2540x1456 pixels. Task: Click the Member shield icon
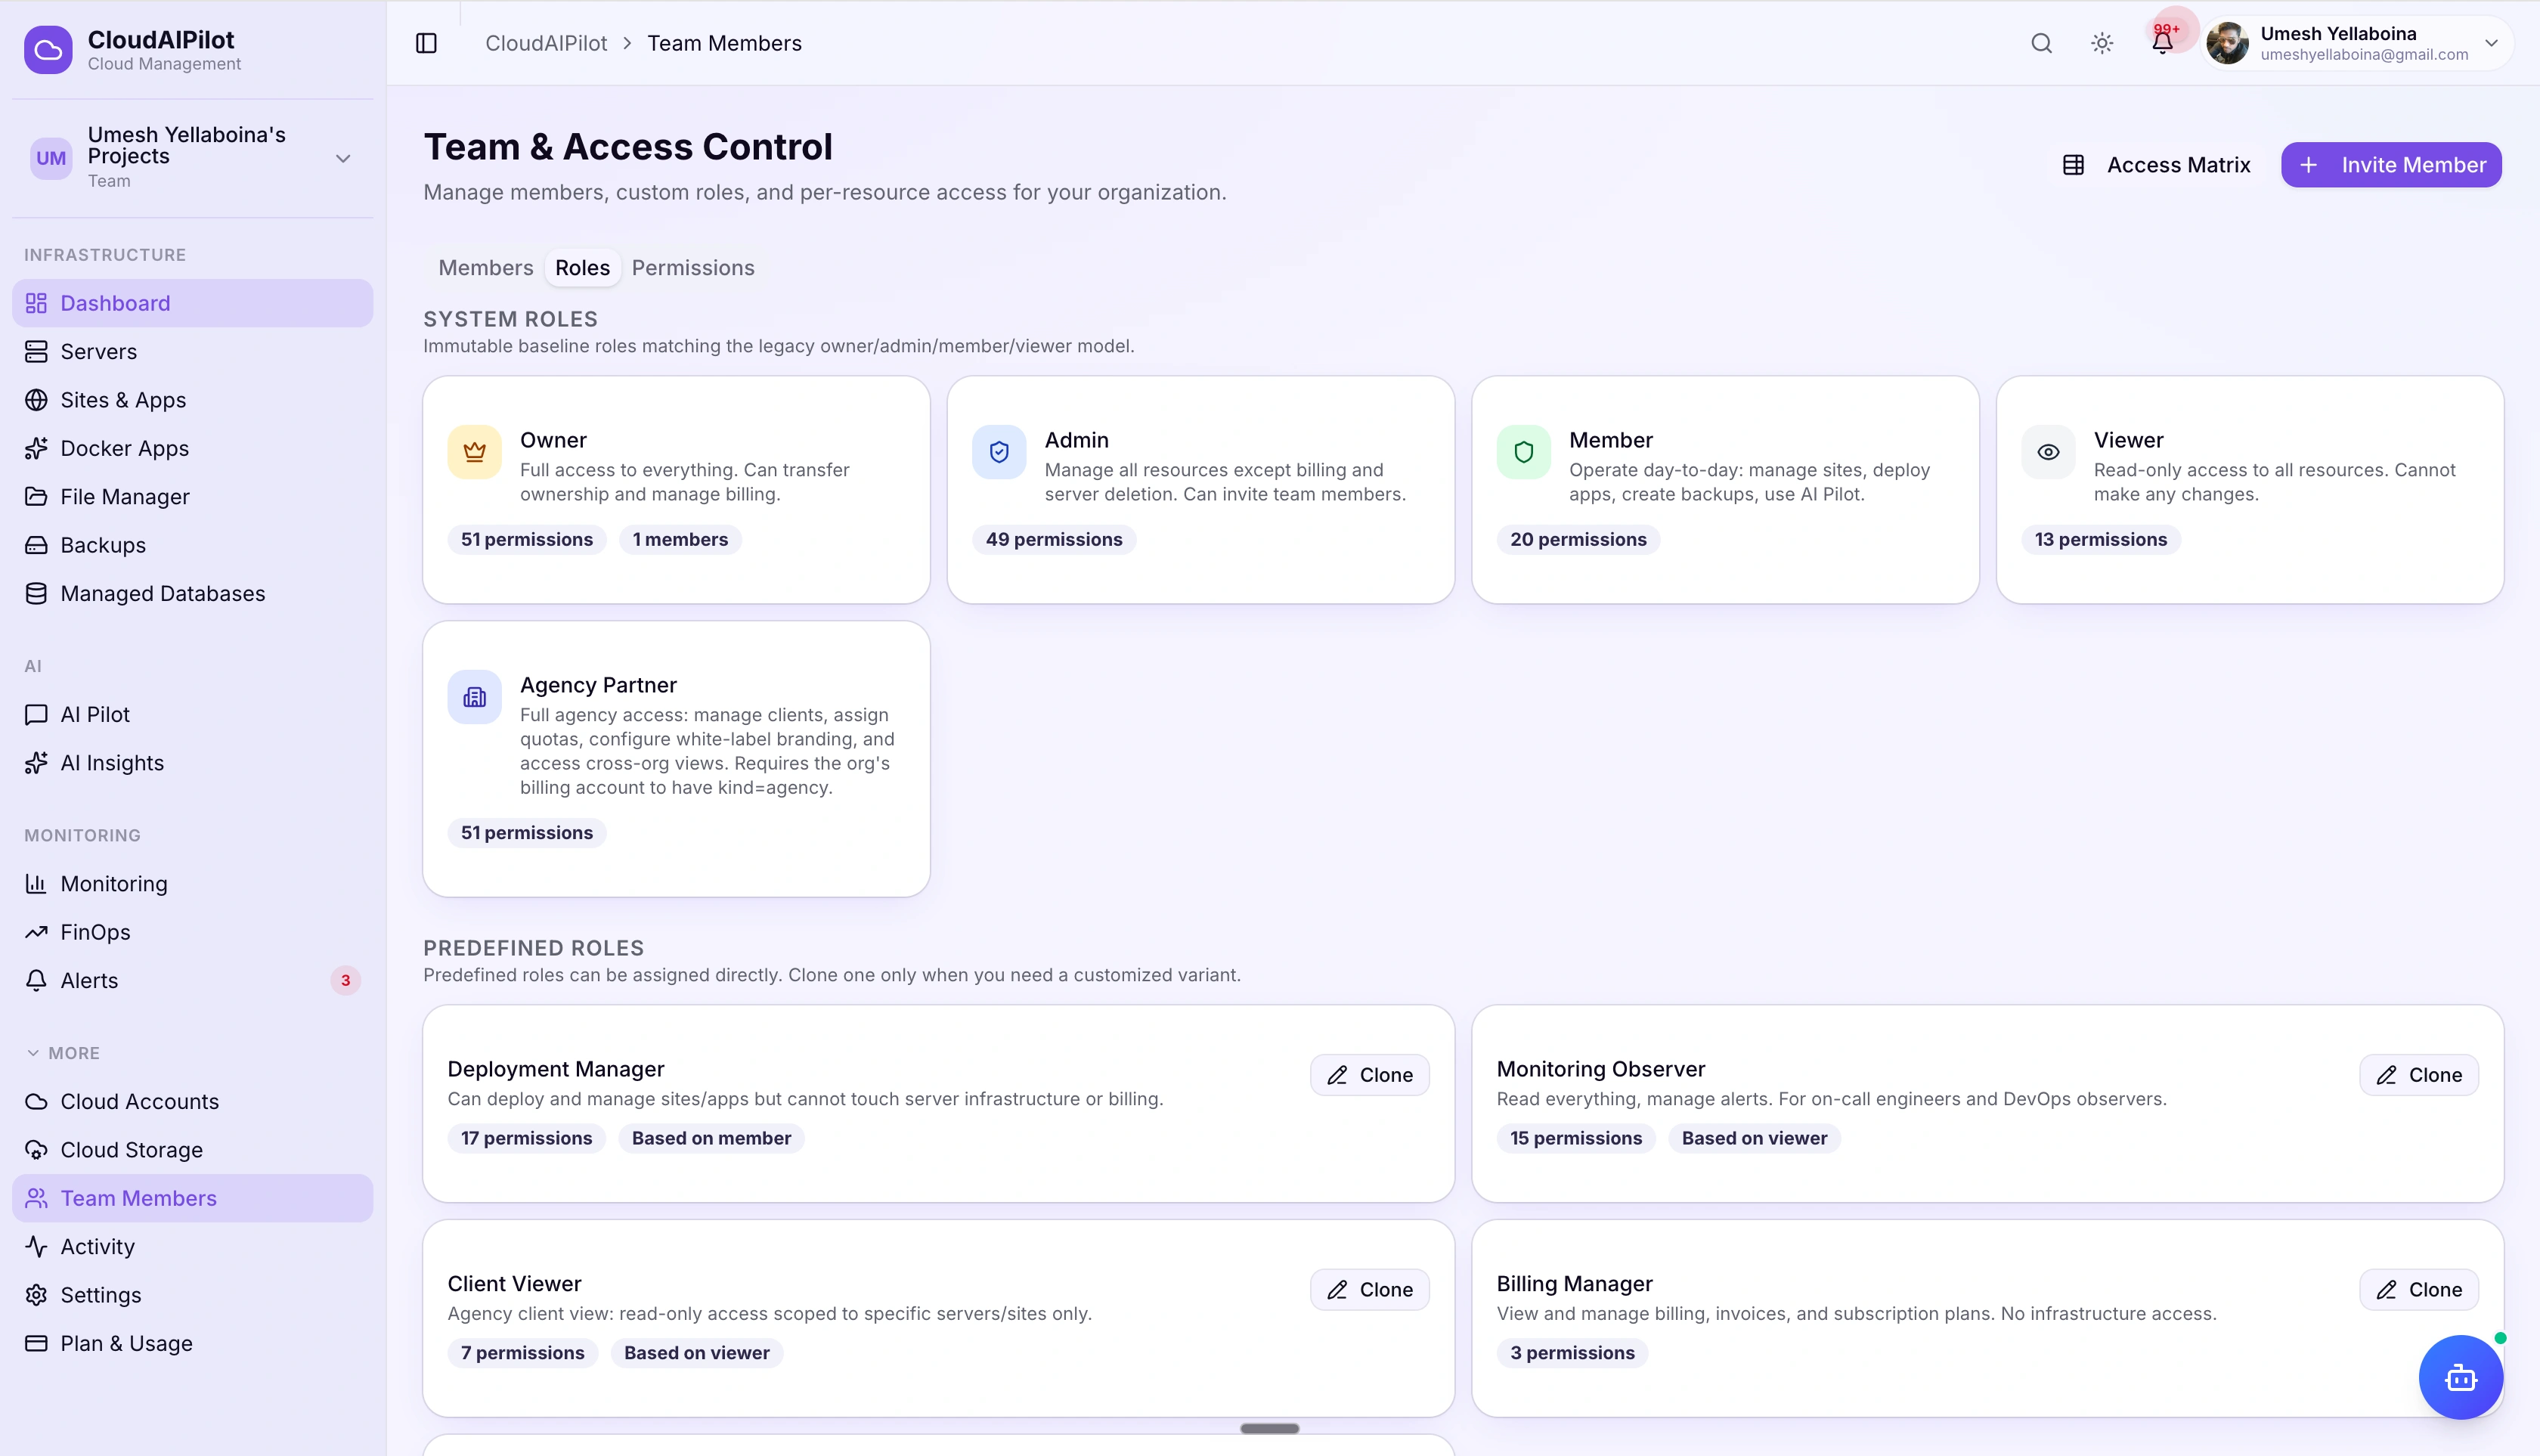pos(1523,452)
